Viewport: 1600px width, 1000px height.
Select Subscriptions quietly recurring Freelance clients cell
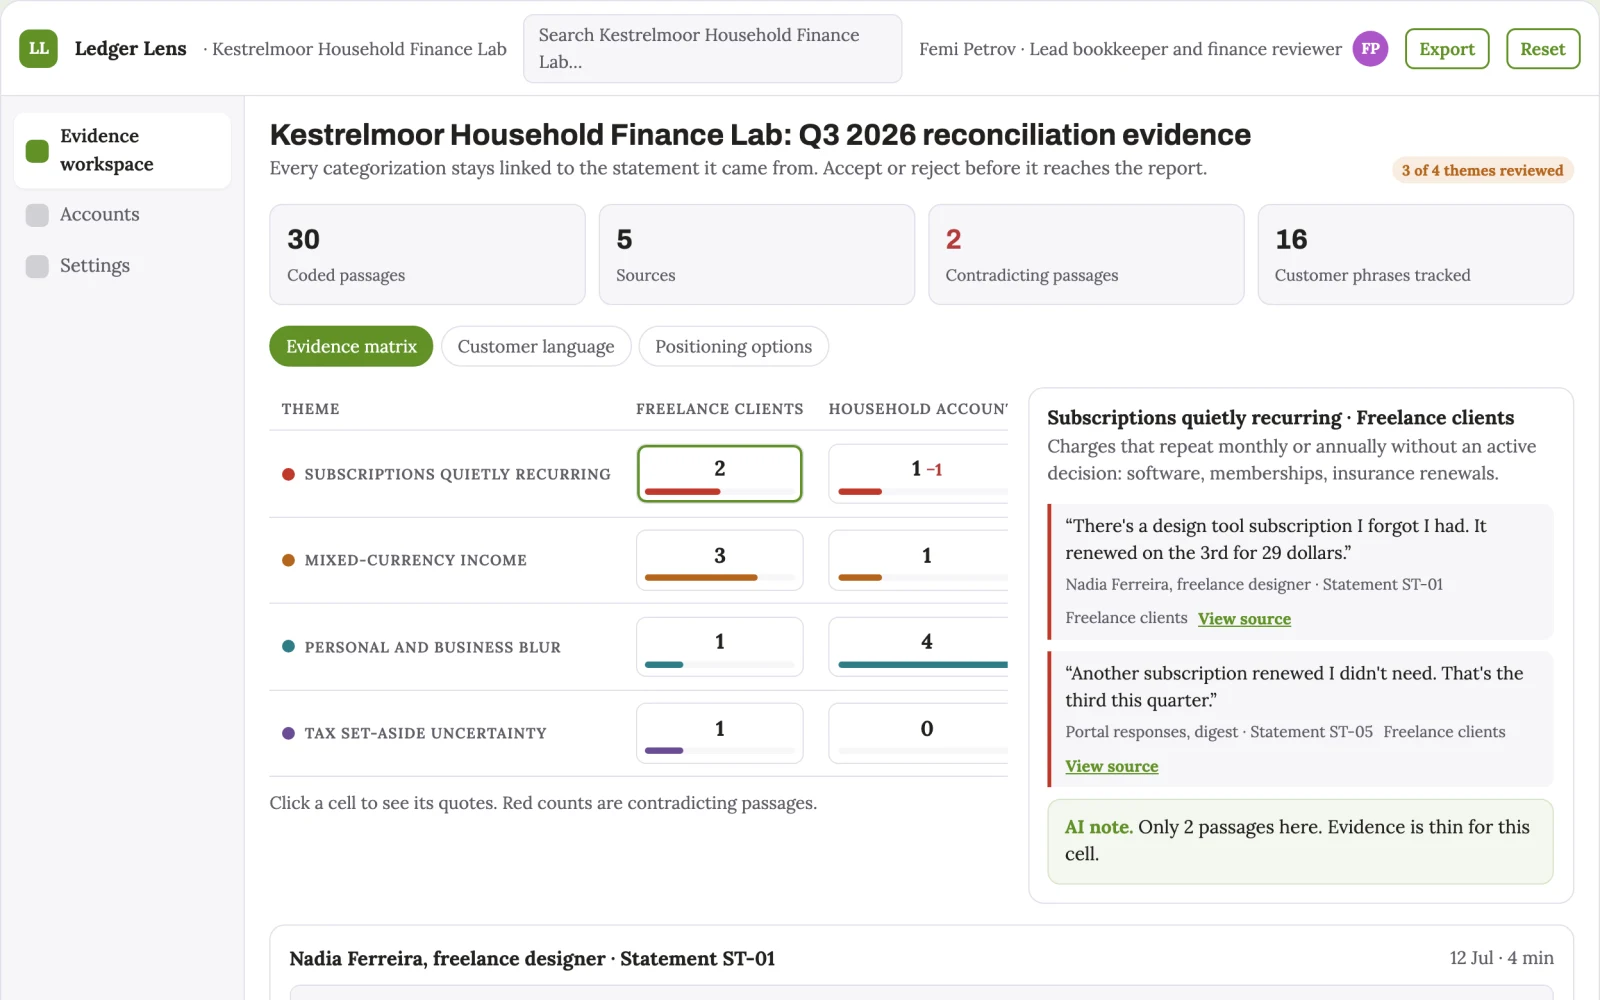point(720,474)
